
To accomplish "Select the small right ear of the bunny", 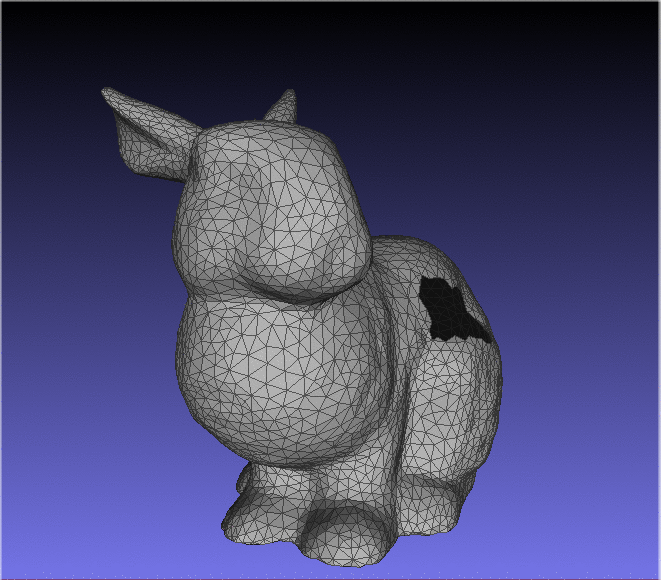I will [x=282, y=107].
